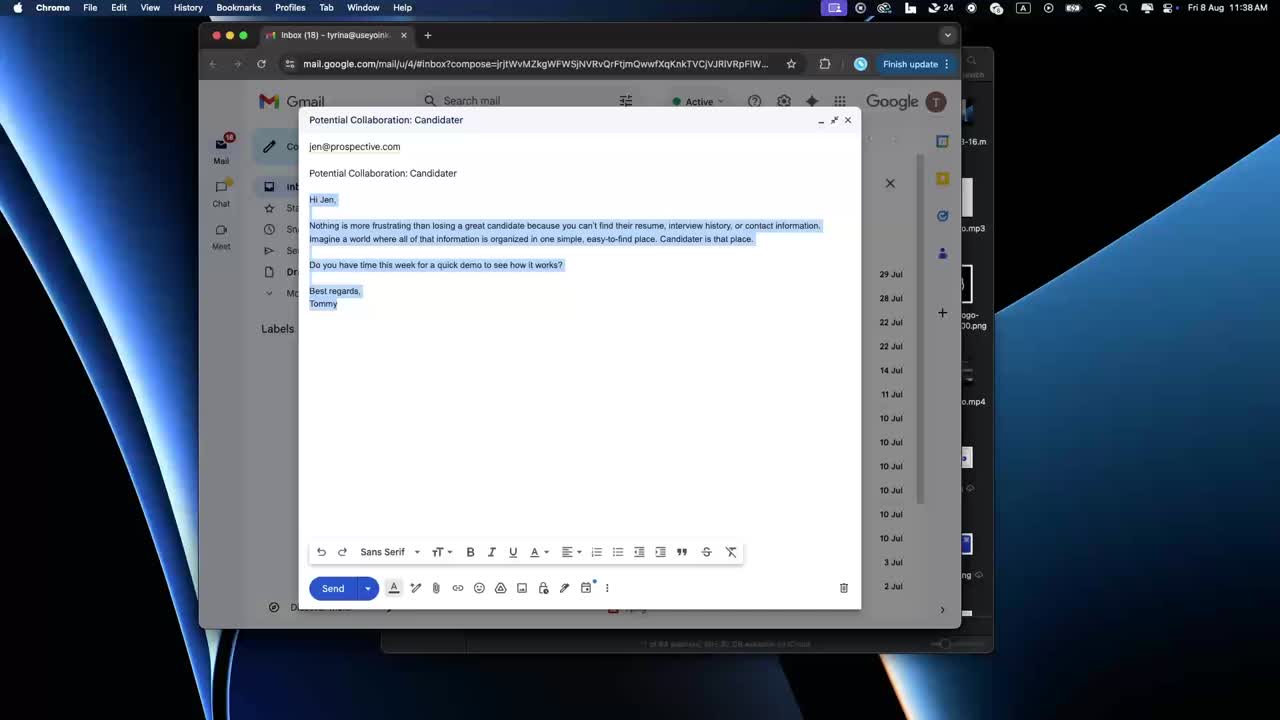This screenshot has width=1280, height=720.
Task: Insert a numbered list
Action: [597, 552]
